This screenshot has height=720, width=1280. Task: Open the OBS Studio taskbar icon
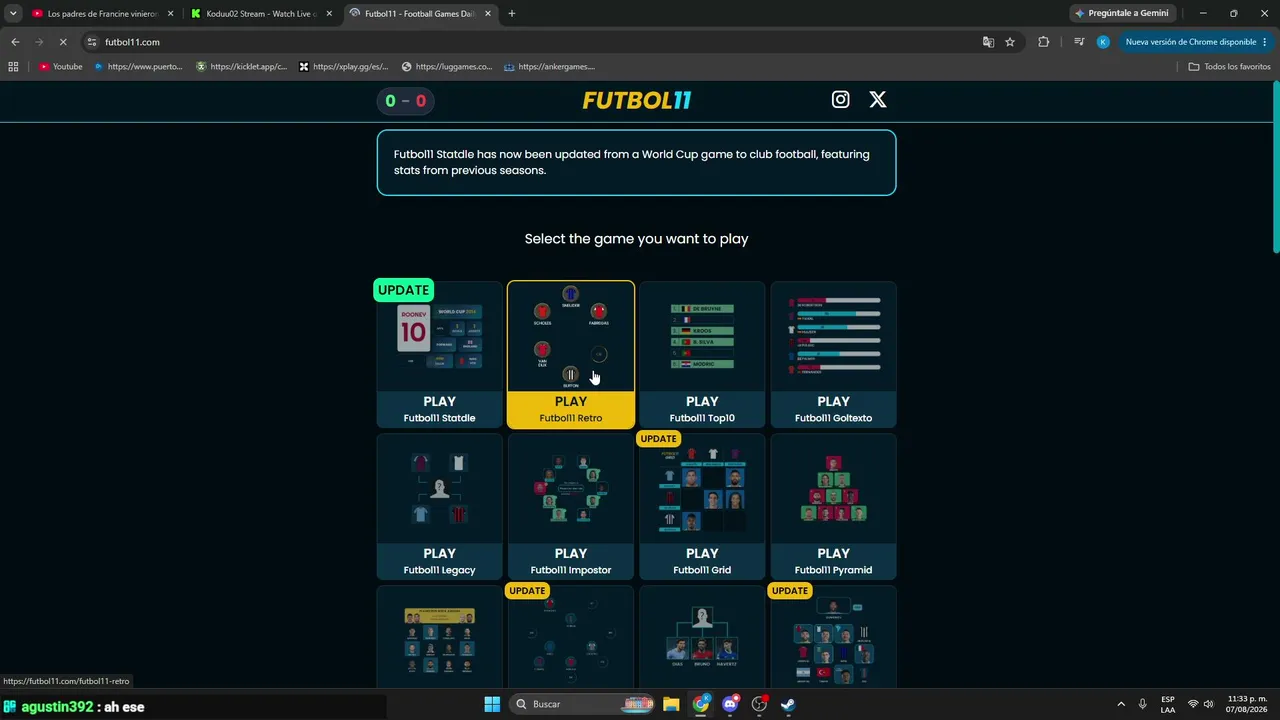click(x=759, y=704)
